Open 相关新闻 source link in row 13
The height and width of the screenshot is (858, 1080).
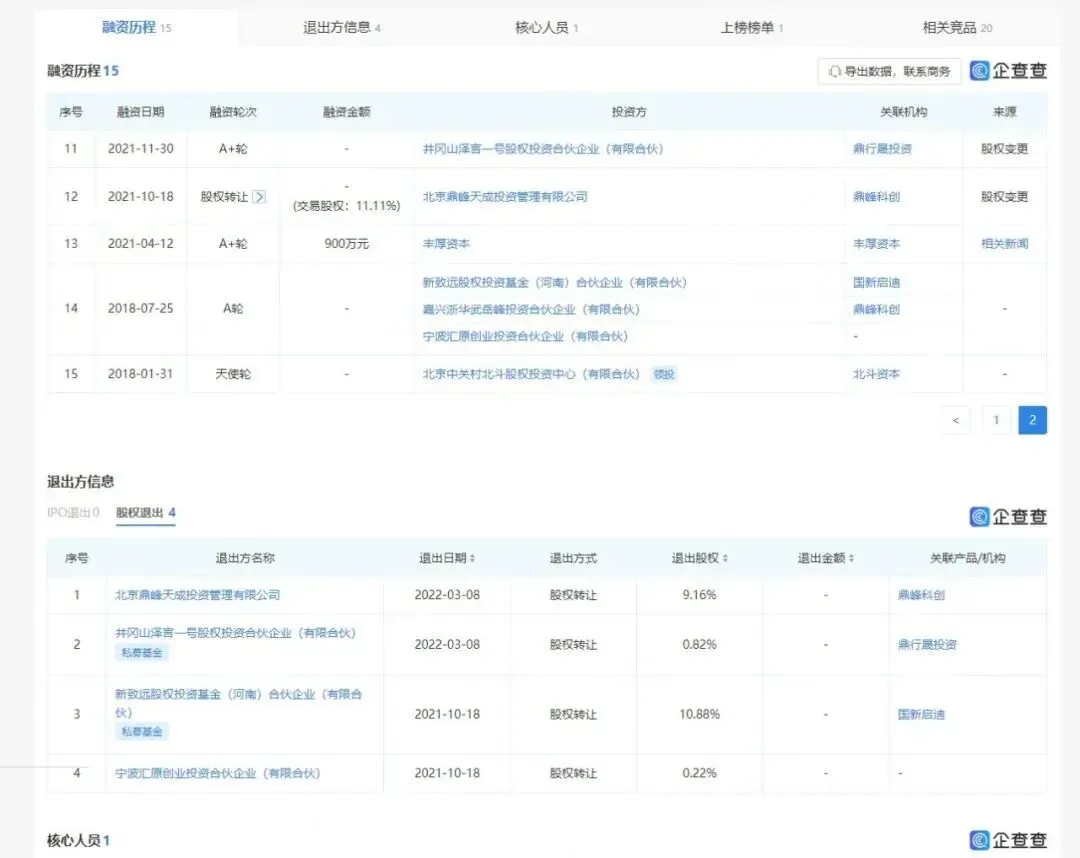point(1004,244)
